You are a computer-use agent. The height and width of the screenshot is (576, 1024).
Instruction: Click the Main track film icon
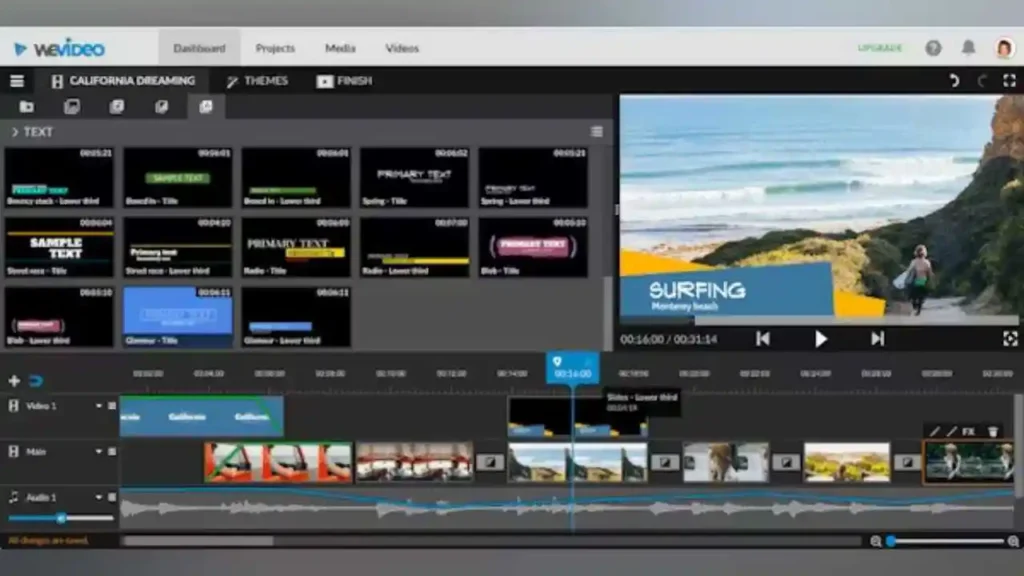pyautogui.click(x=13, y=451)
